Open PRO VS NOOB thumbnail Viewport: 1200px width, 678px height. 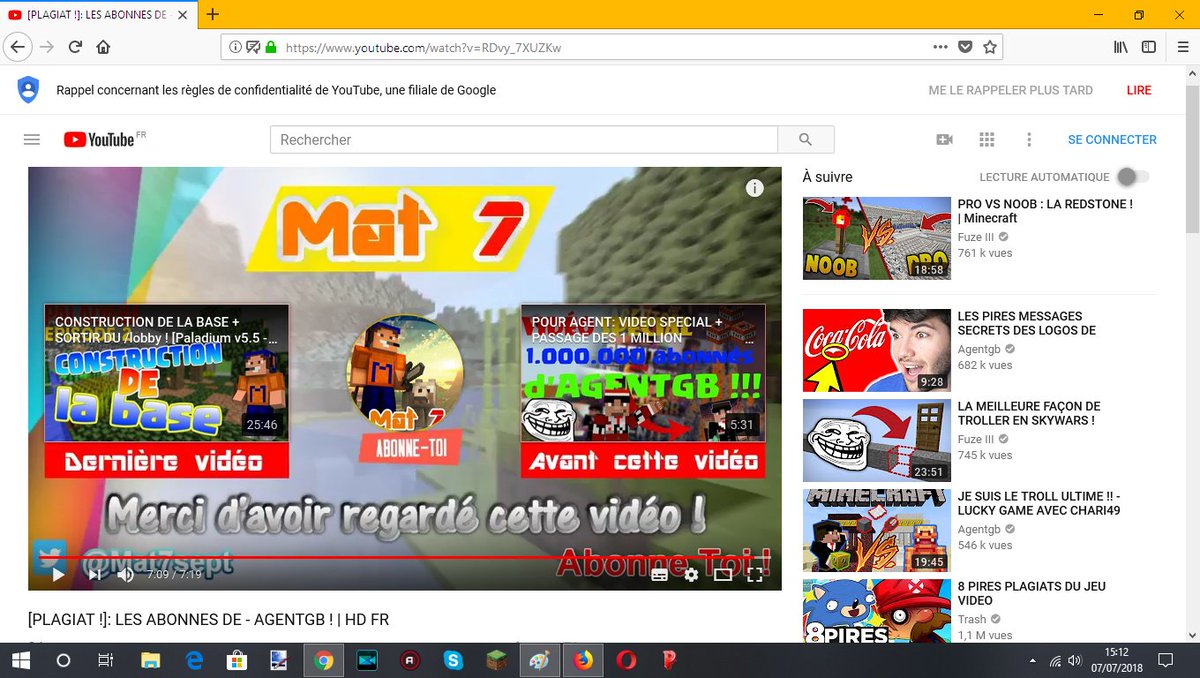[x=877, y=238]
